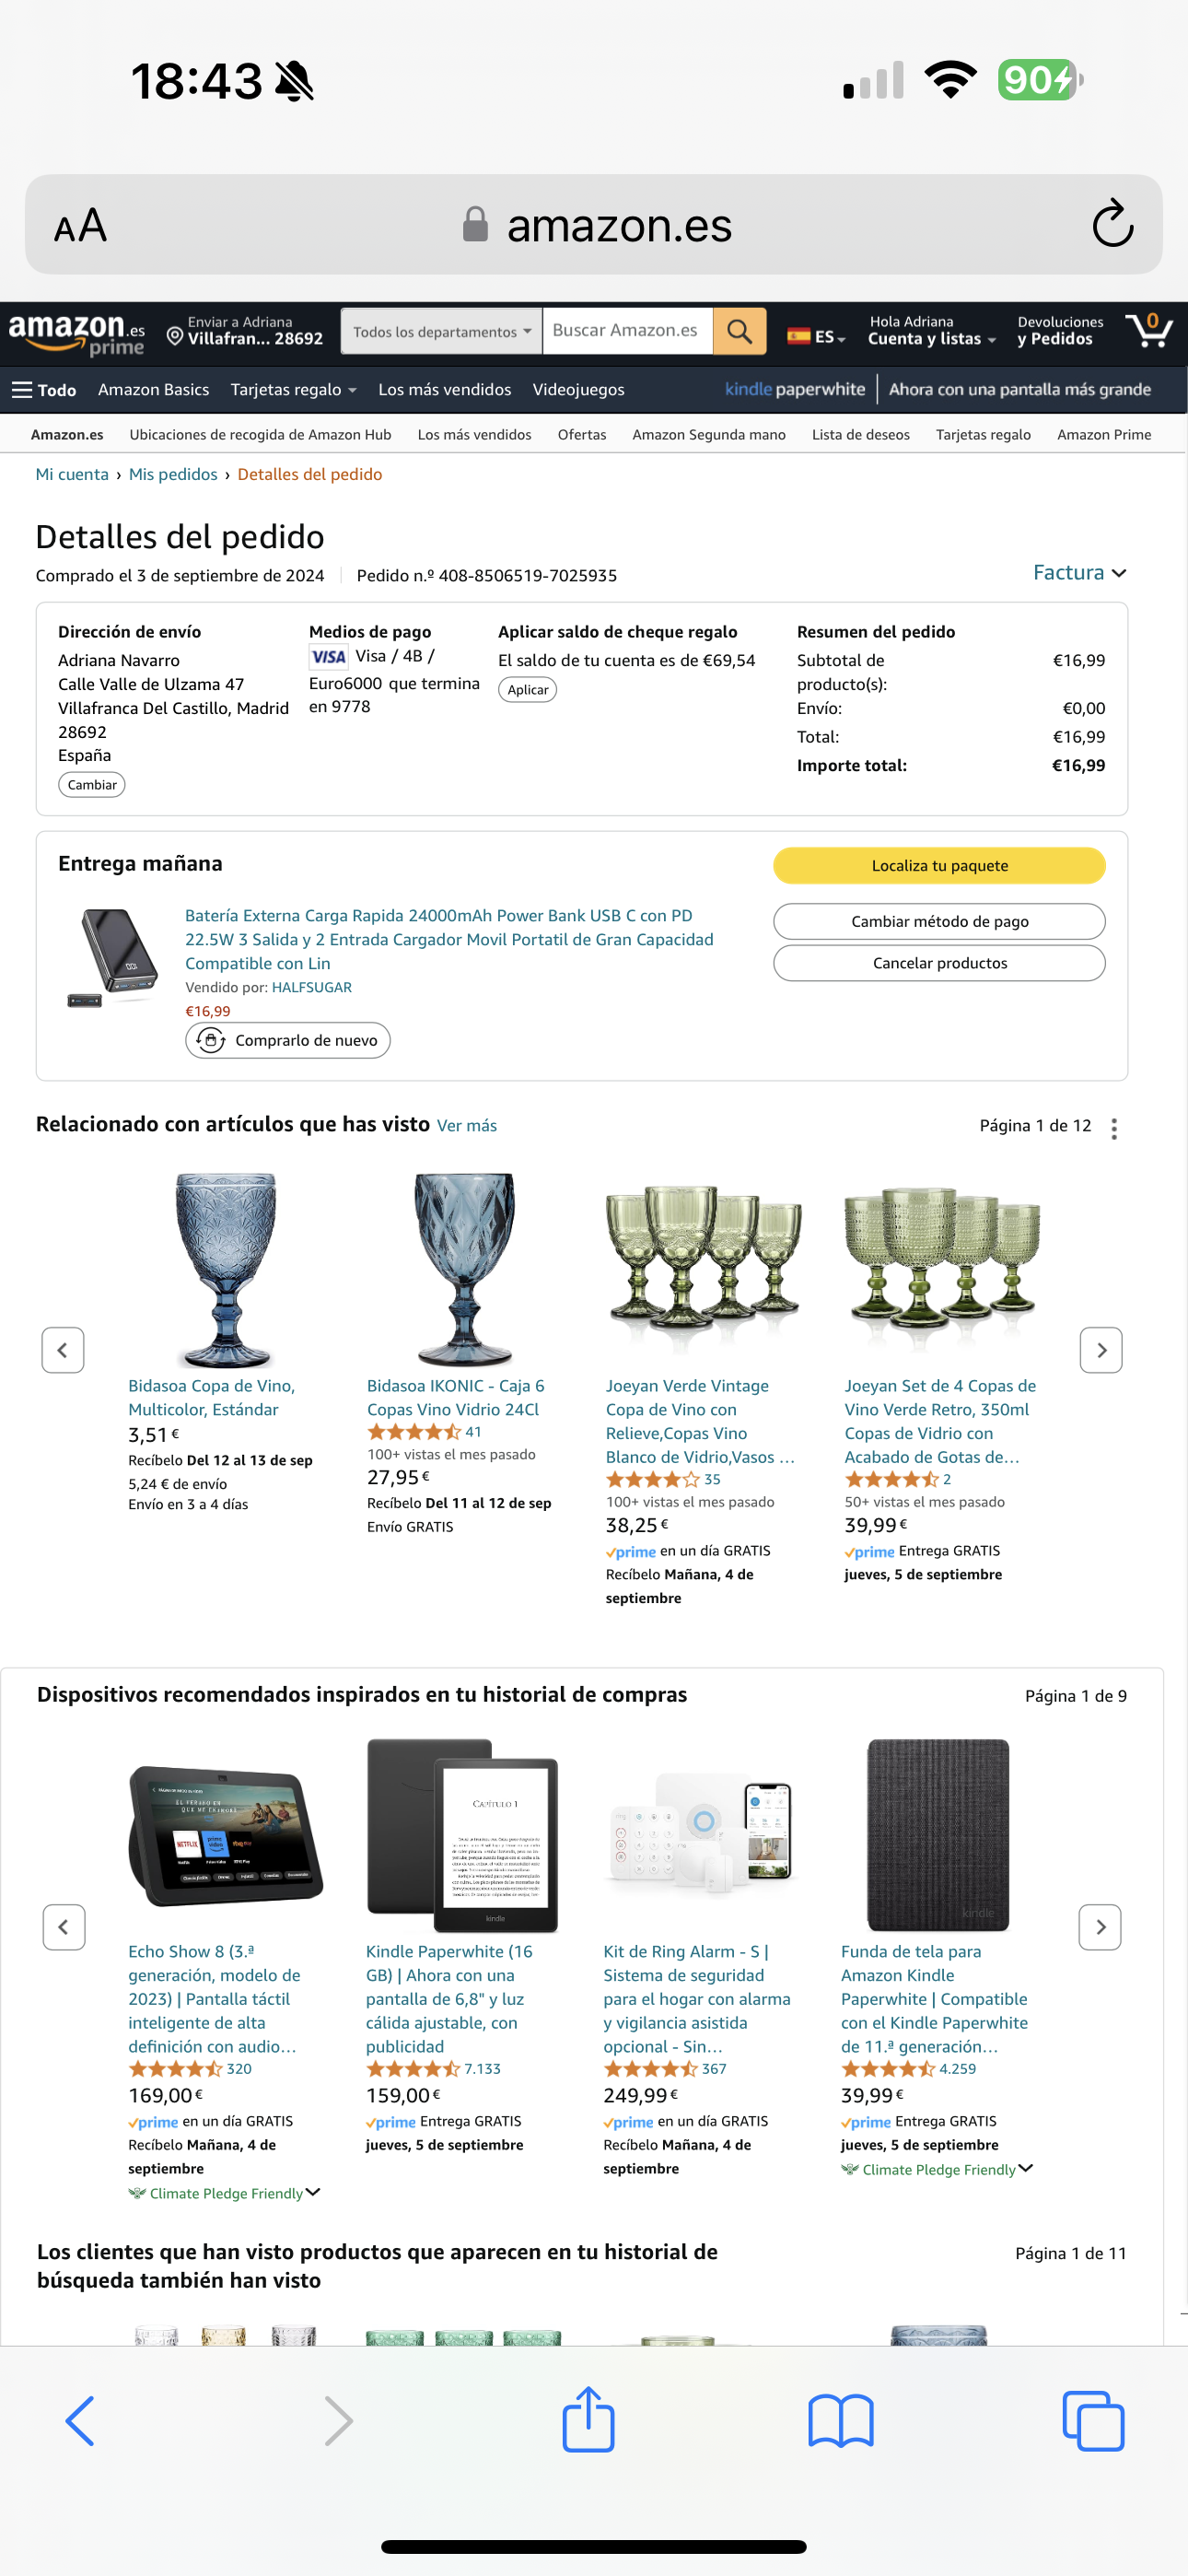Expand Climate Pledge Friendly under Echo Show
This screenshot has width=1188, height=2576.
pyautogui.click(x=225, y=2193)
